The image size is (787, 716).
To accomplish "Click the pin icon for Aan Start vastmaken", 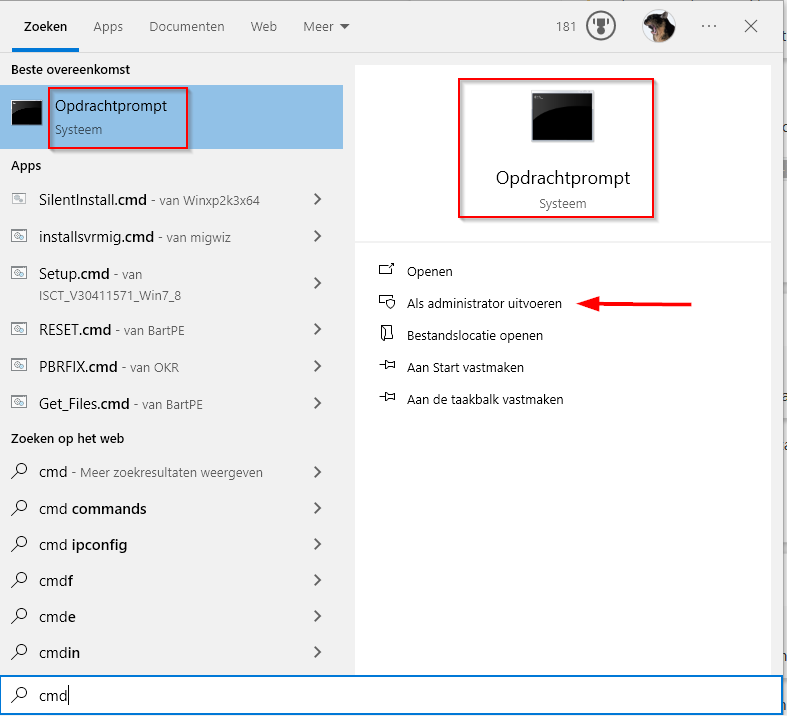I will pos(387,367).
